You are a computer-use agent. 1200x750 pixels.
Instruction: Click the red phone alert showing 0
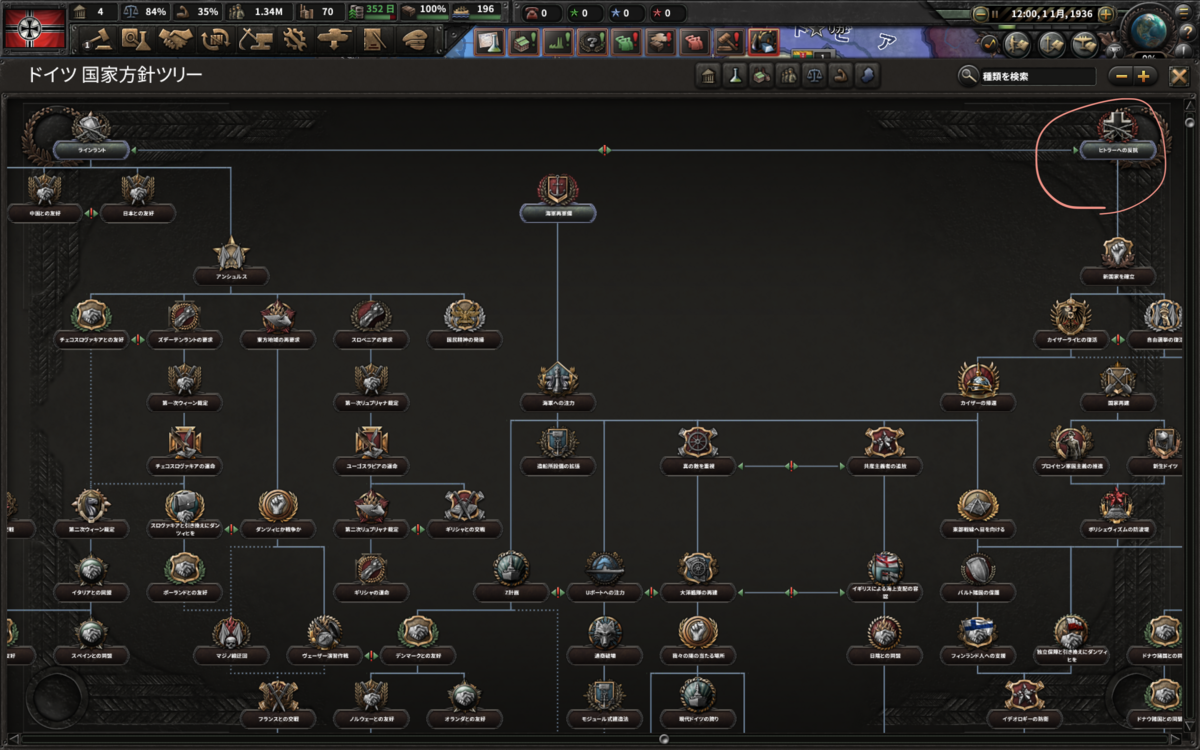(x=542, y=14)
